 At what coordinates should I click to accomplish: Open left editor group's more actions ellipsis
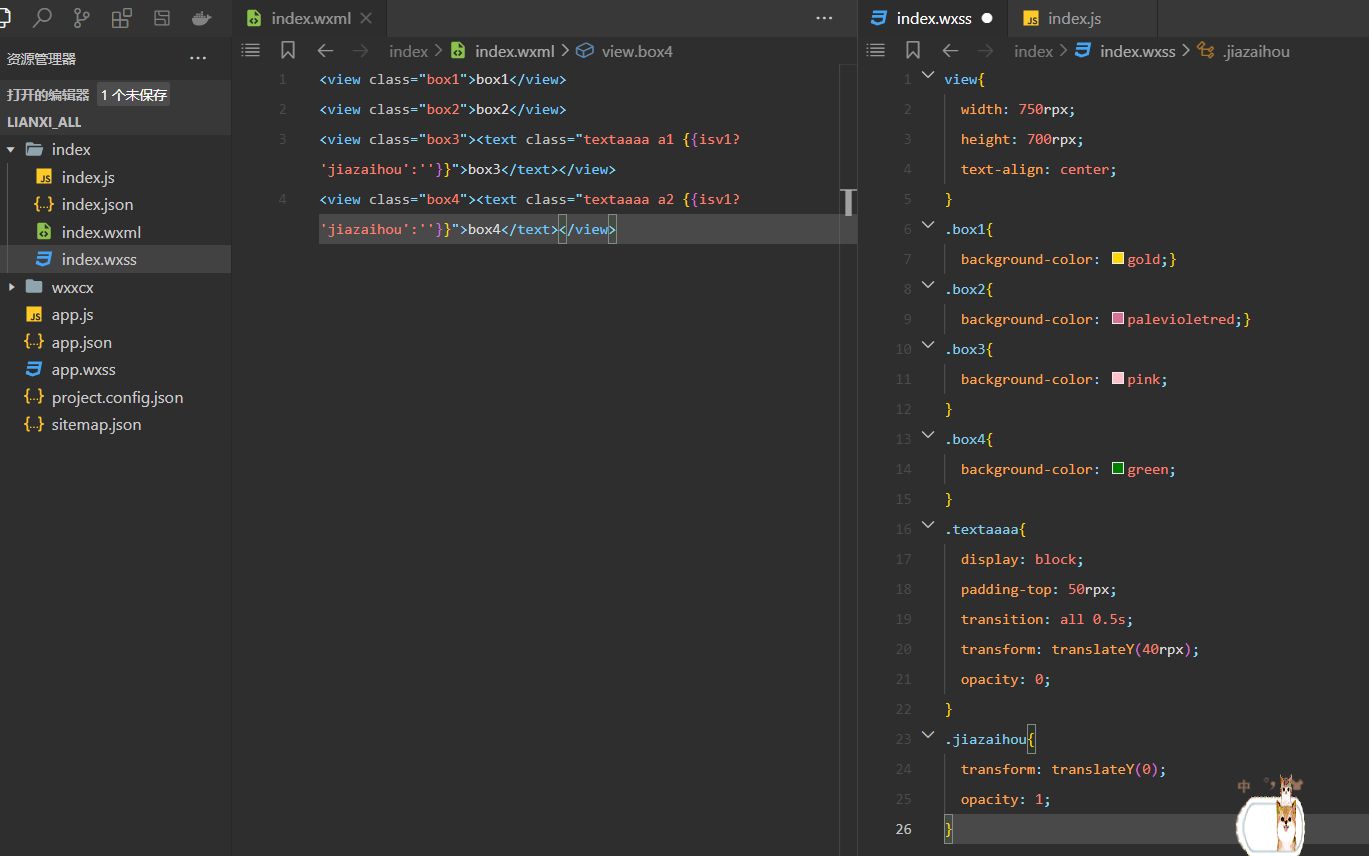(824, 18)
